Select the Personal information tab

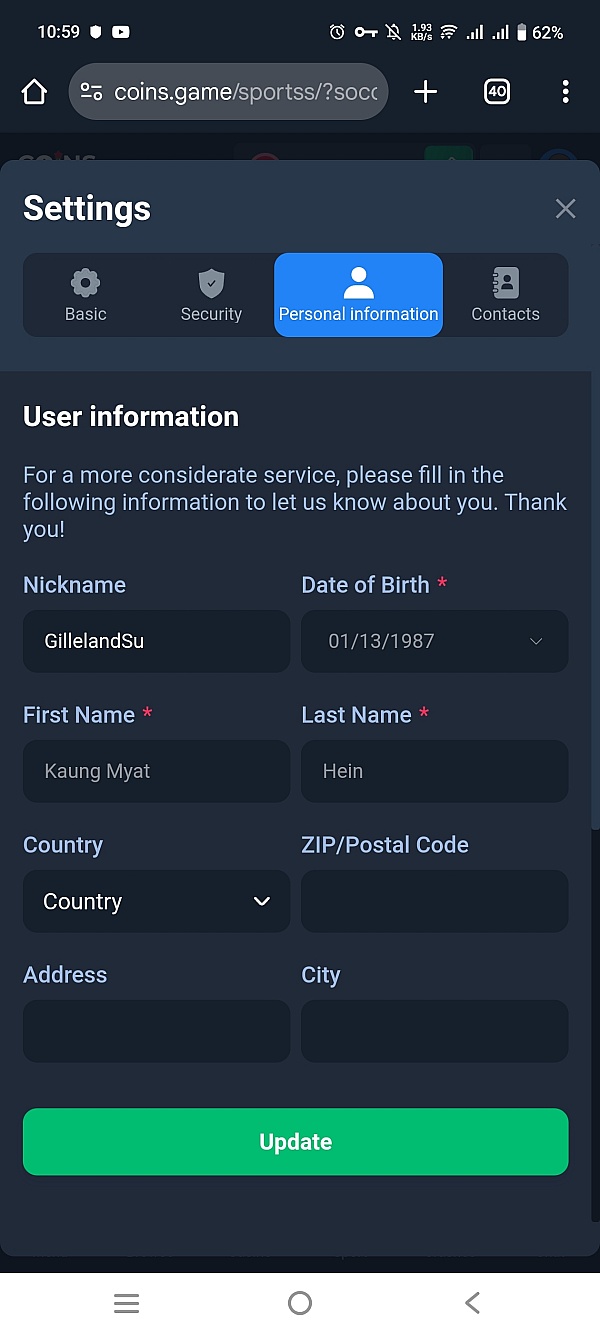(358, 295)
